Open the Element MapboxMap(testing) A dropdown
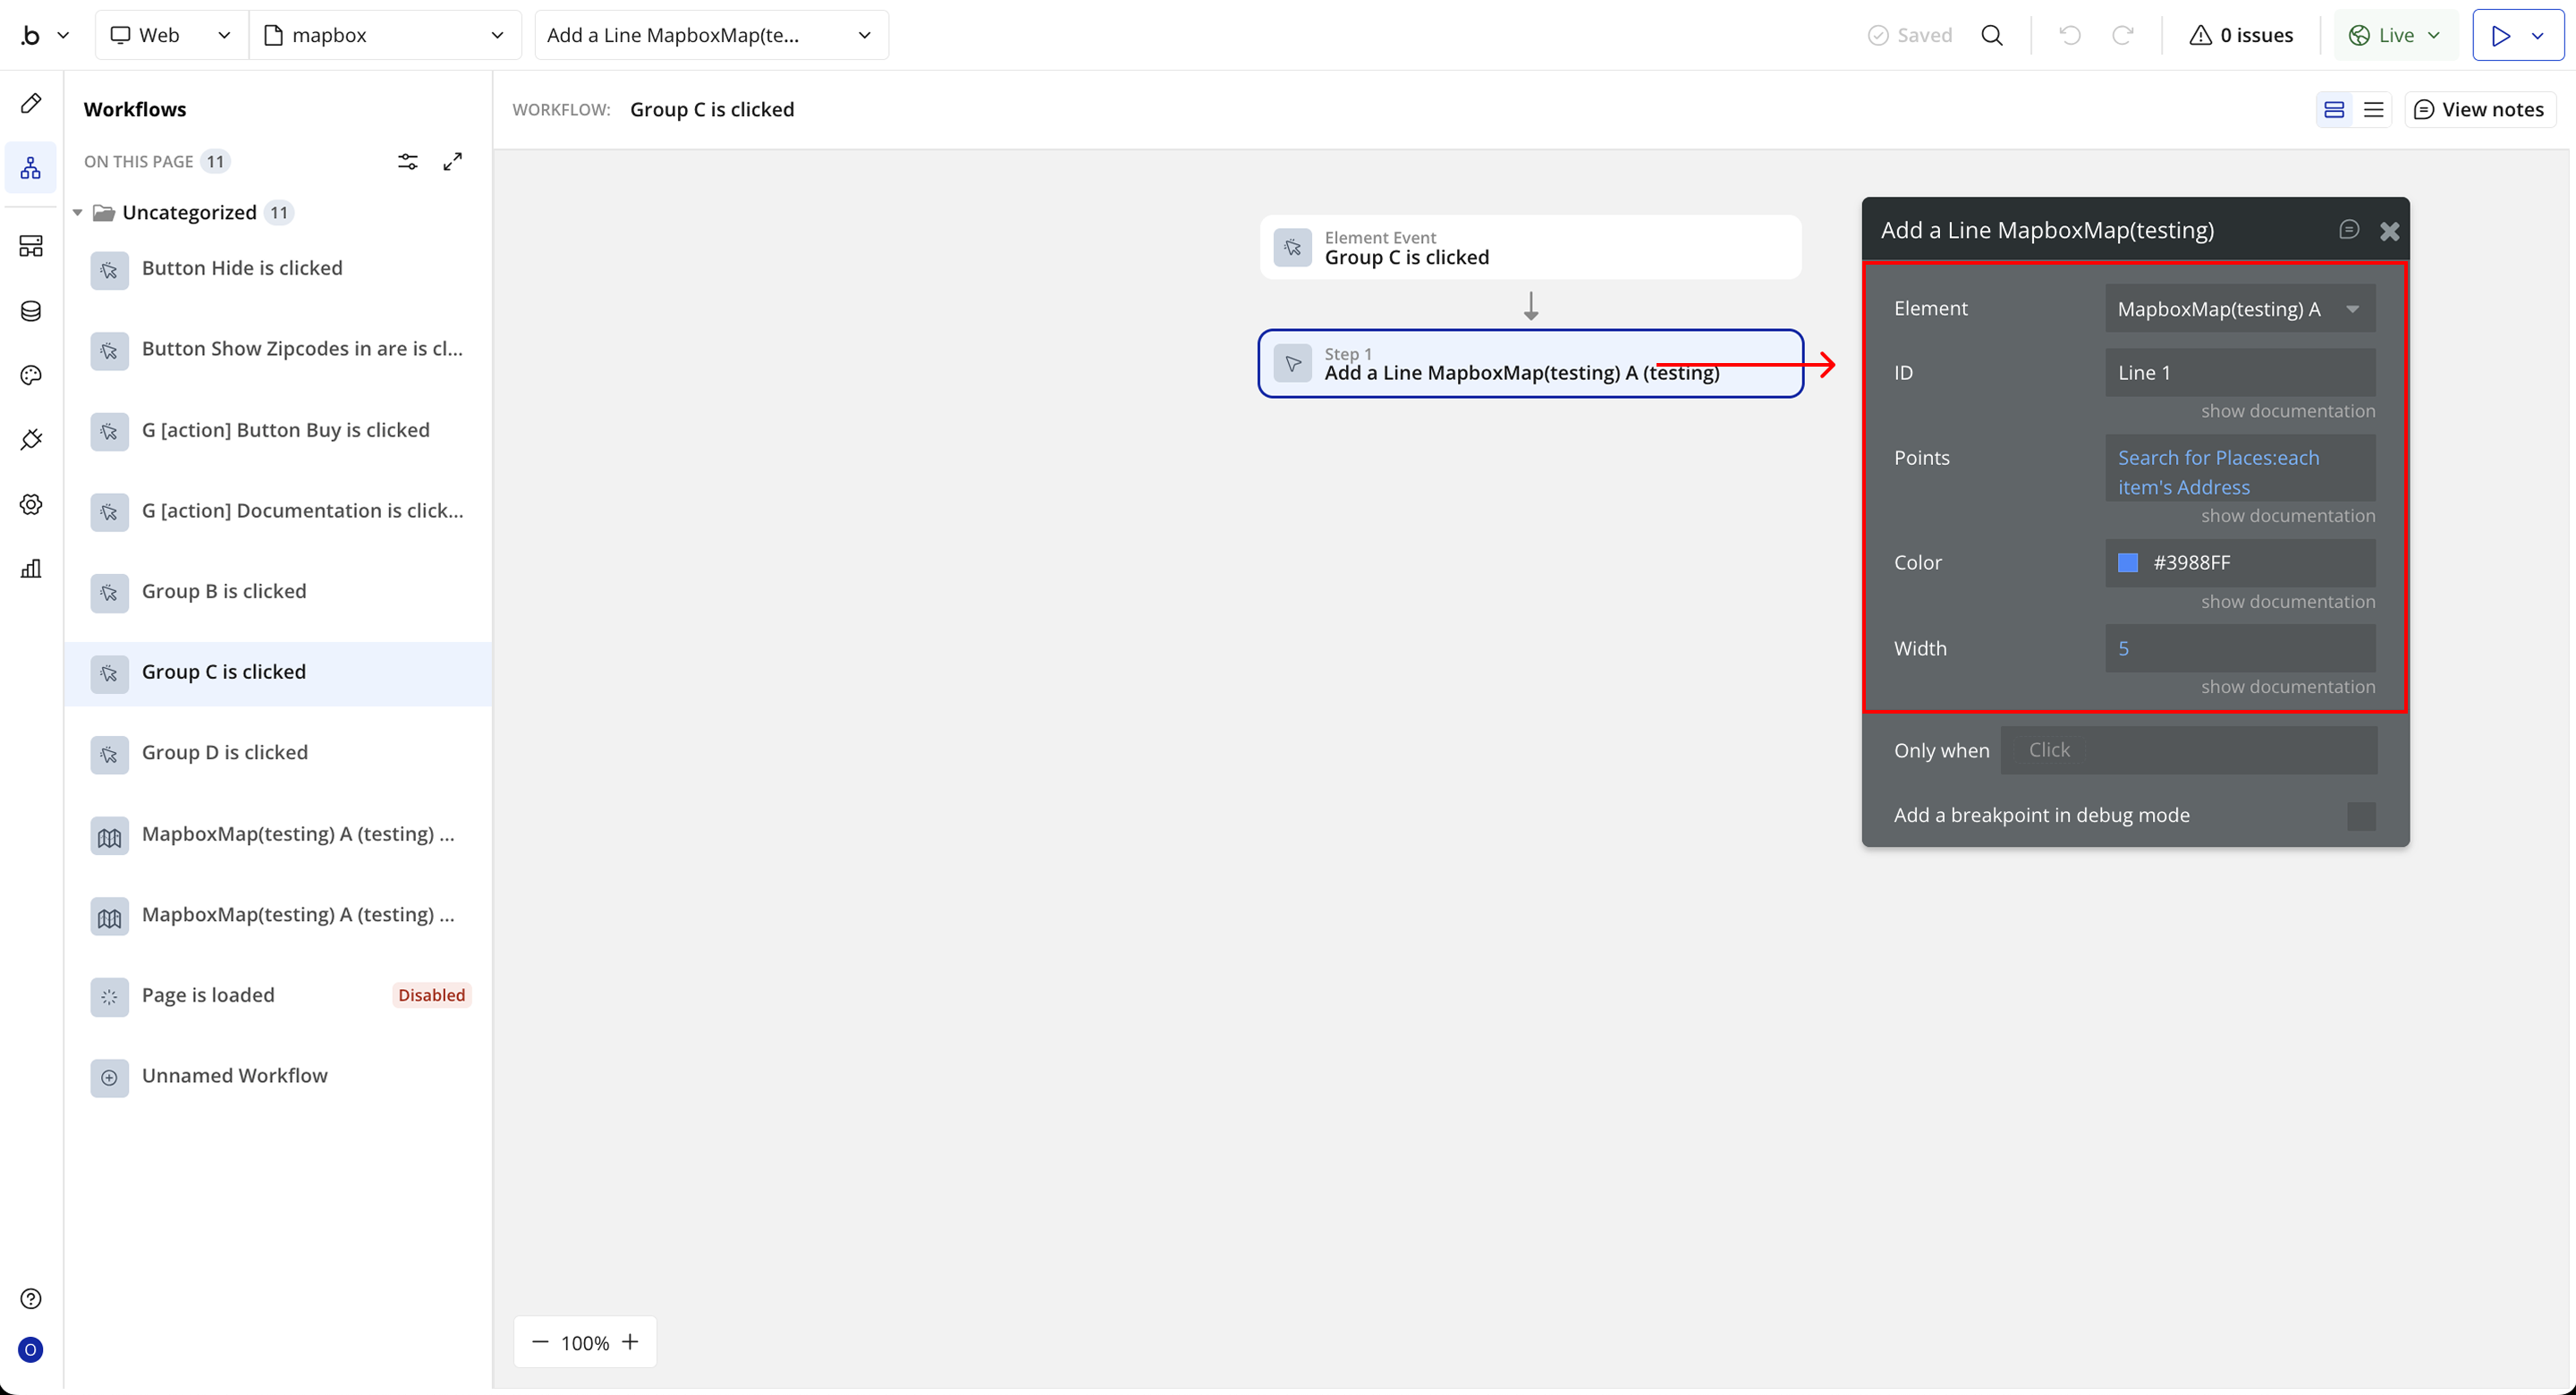The height and width of the screenshot is (1395, 2576). pyautogui.click(x=2239, y=309)
